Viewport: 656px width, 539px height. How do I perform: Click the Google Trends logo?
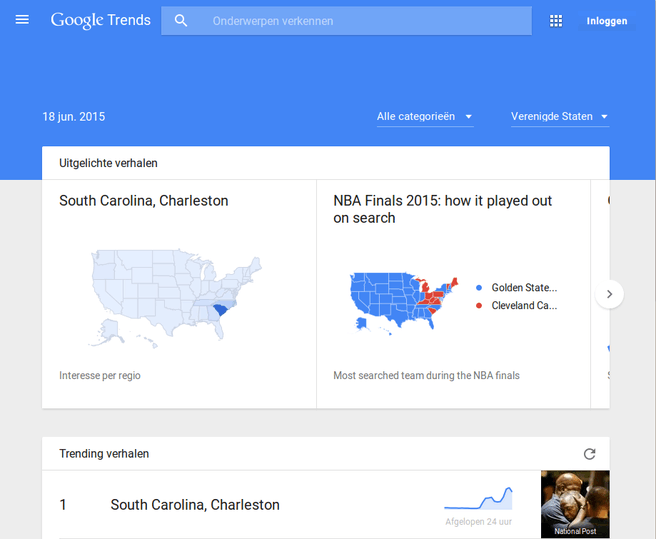coord(100,20)
